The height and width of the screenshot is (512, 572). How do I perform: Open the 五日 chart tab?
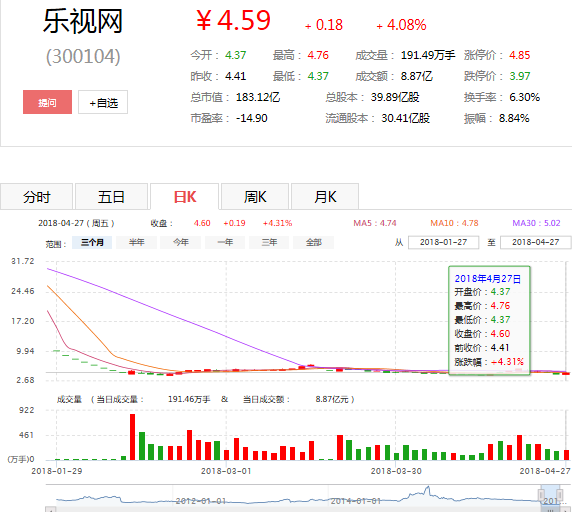tap(111, 197)
